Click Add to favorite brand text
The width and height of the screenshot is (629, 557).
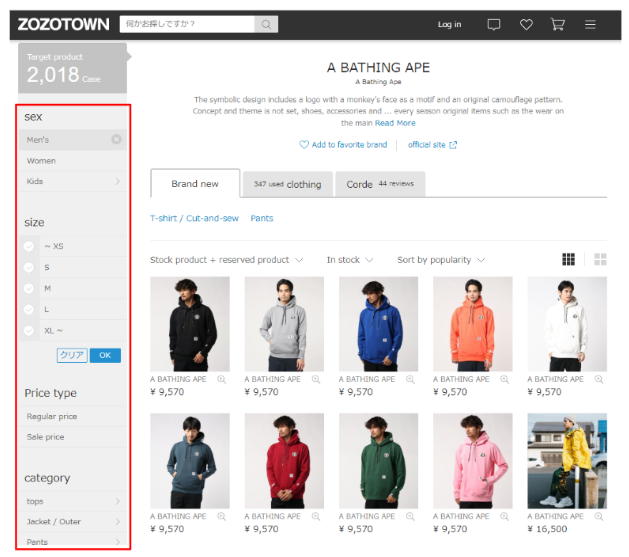pos(349,145)
